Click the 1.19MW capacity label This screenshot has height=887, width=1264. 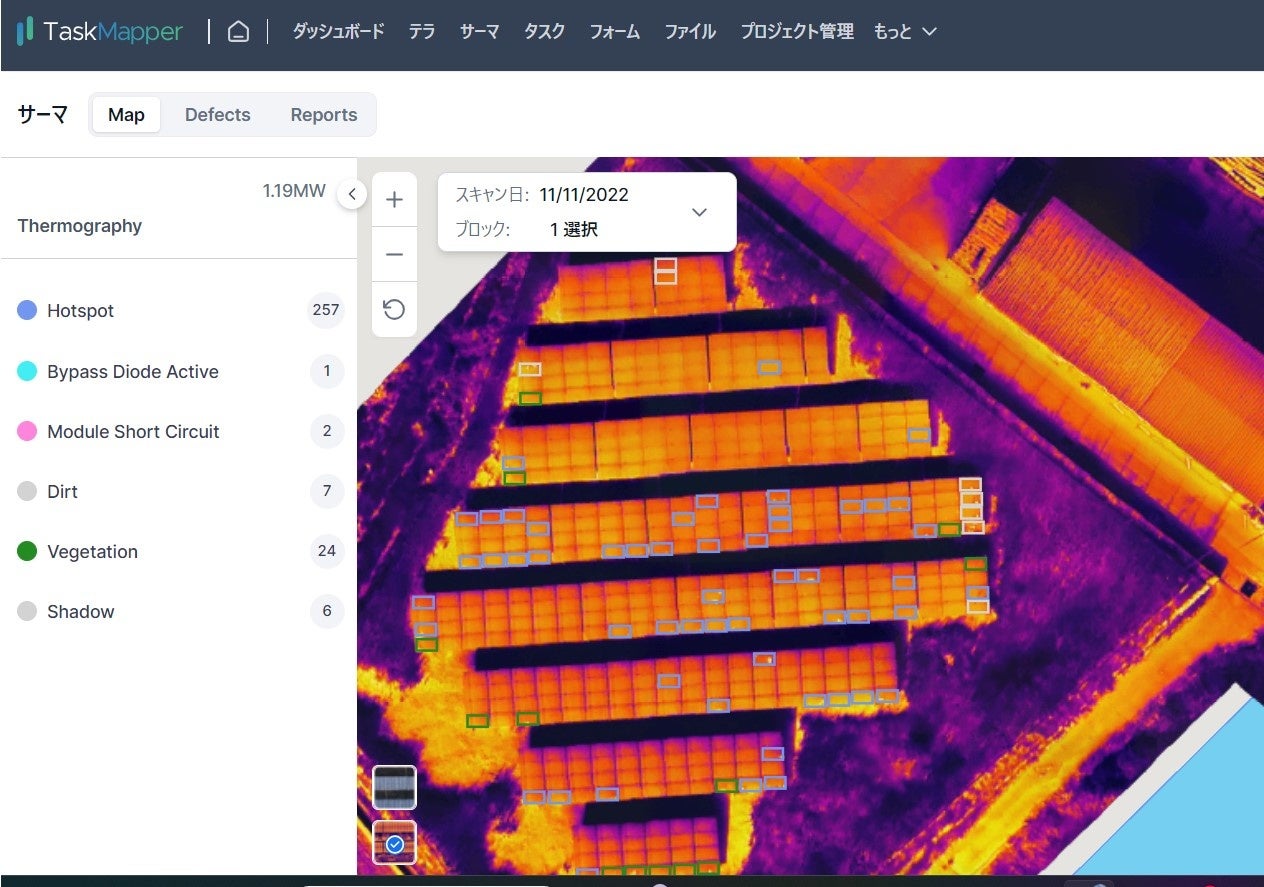click(x=294, y=190)
